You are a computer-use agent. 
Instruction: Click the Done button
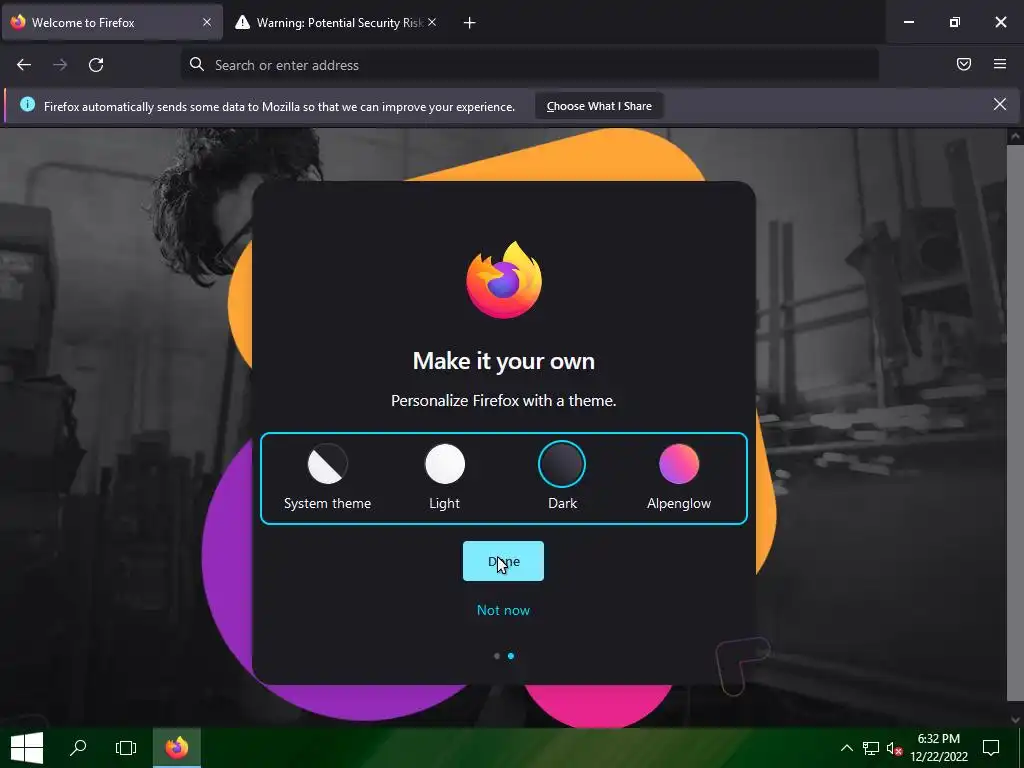tap(503, 561)
